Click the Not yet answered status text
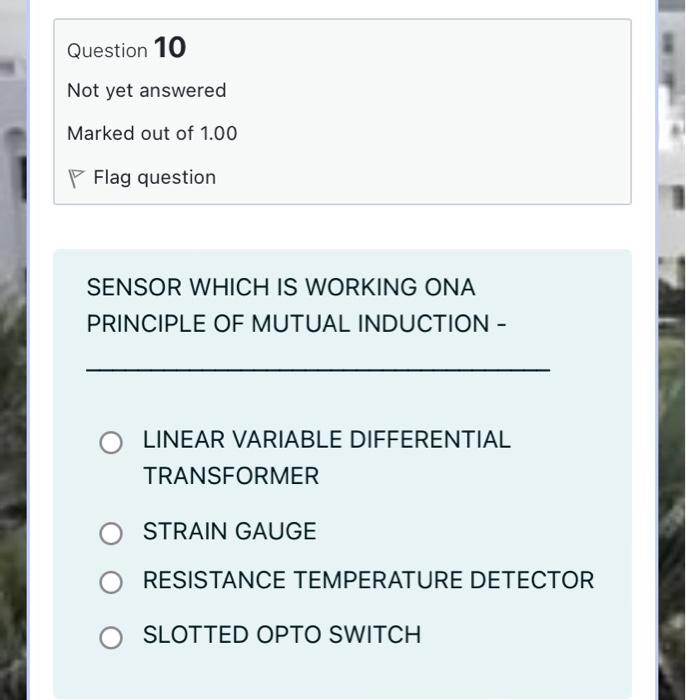The height and width of the screenshot is (700, 686). (x=146, y=91)
